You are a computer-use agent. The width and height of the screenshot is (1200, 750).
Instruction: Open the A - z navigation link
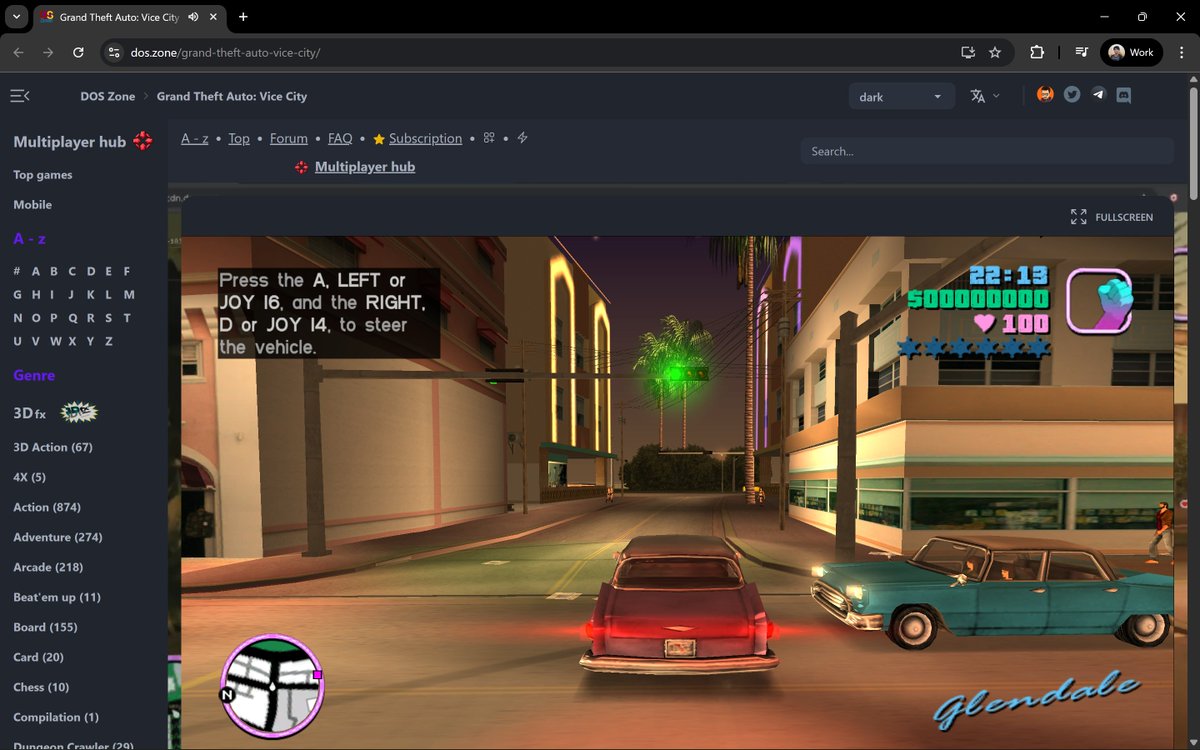pos(195,138)
